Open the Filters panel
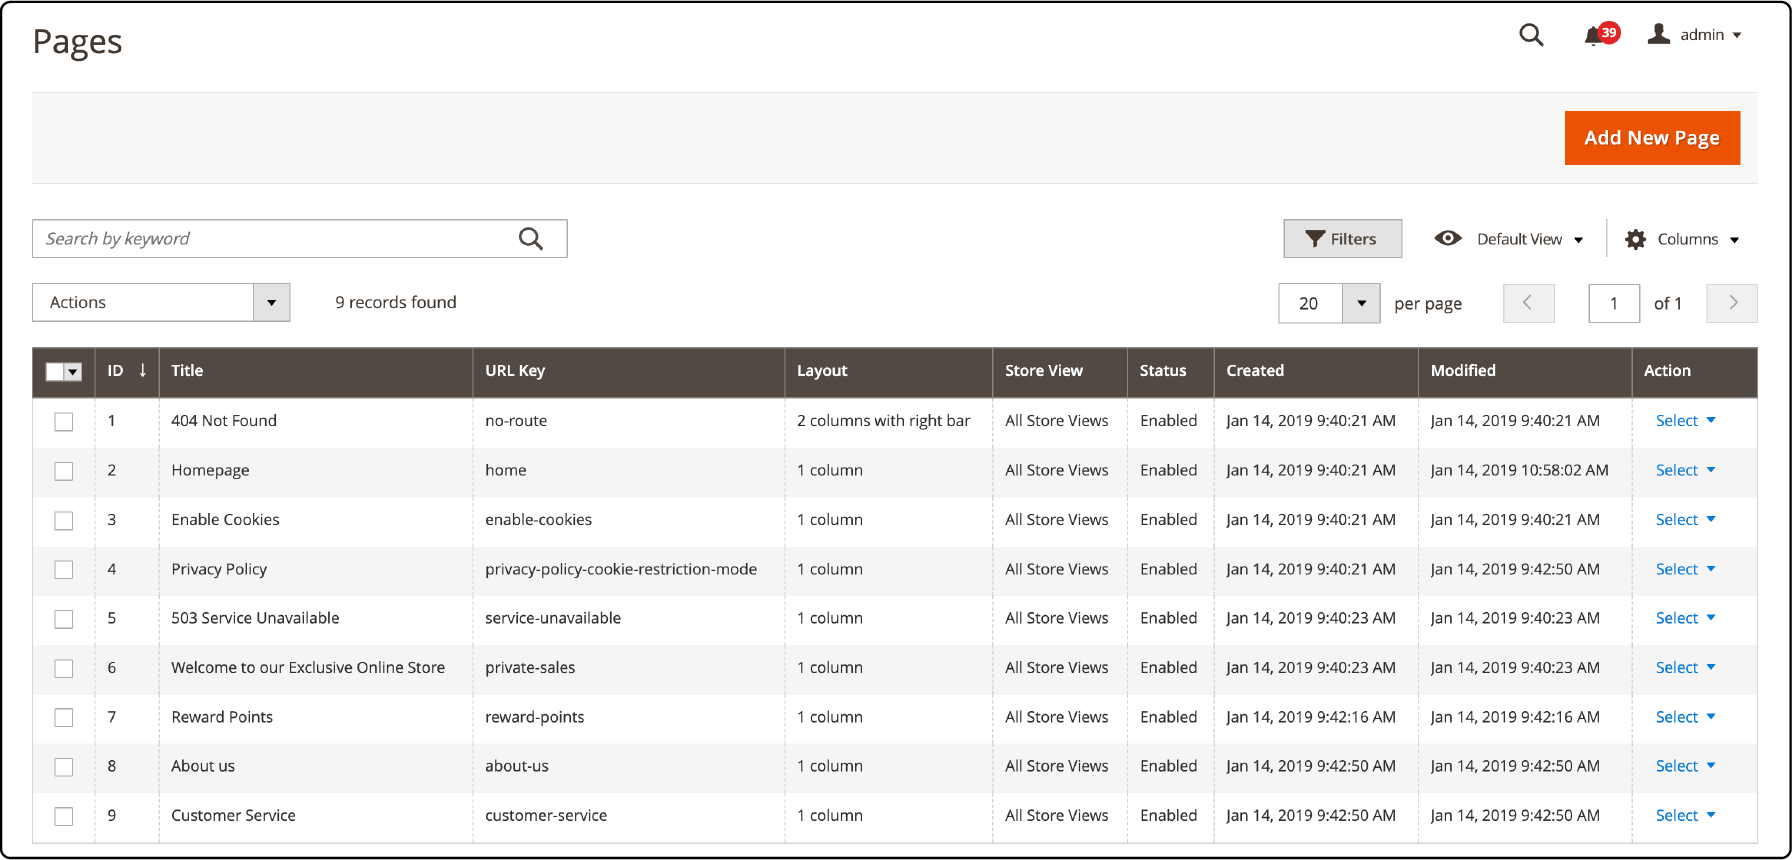Viewport: 1792px width, 860px height. tap(1342, 239)
